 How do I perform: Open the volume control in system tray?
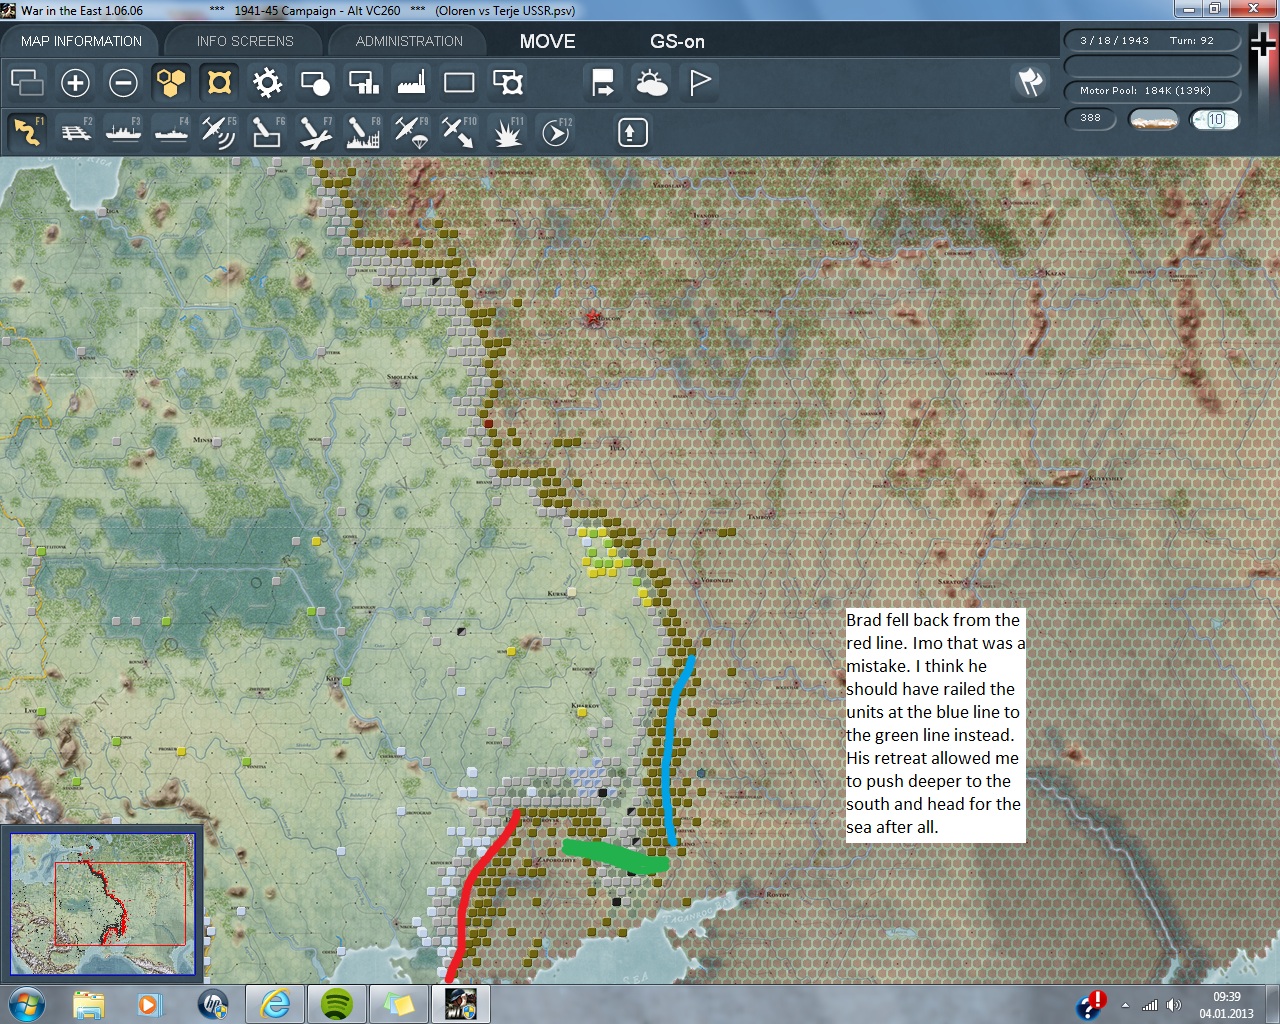point(1174,1005)
